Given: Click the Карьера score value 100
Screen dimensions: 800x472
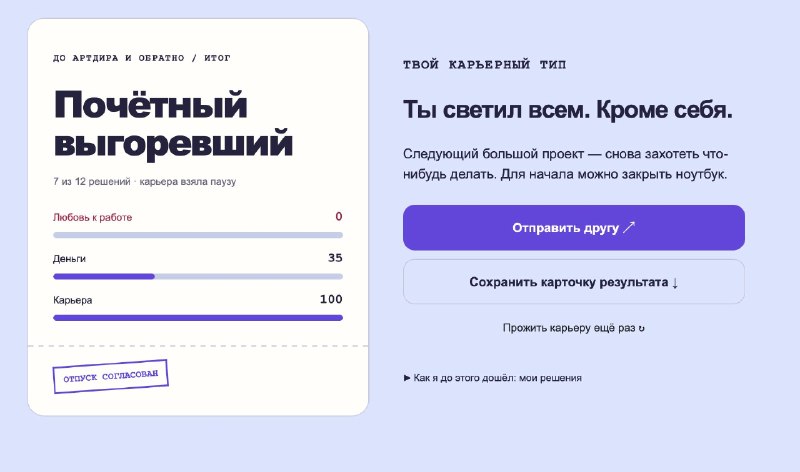Looking at the screenshot, I should 331,299.
